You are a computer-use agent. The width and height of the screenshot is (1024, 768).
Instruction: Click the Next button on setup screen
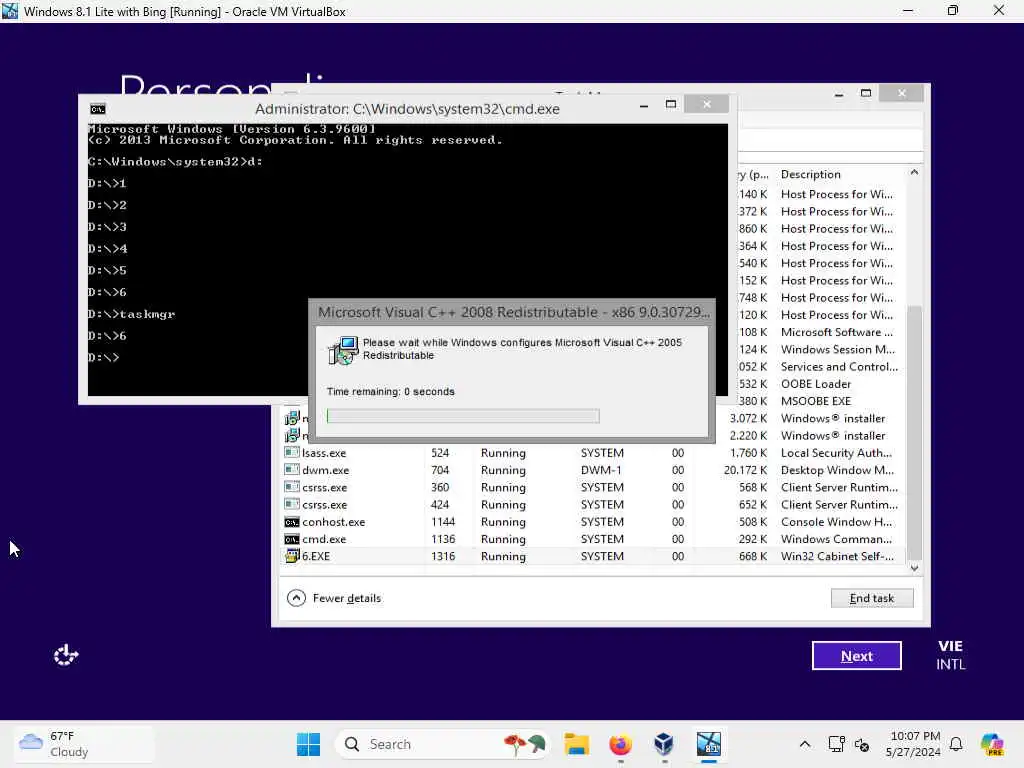coord(856,656)
